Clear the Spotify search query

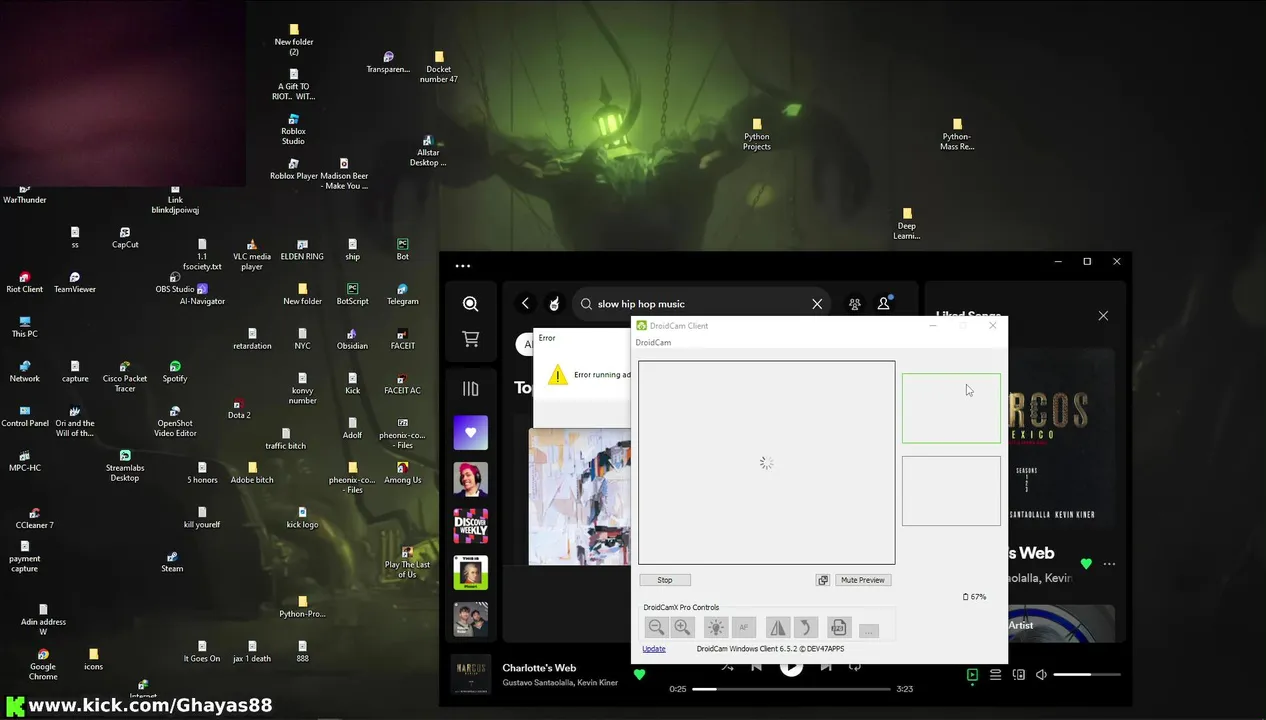point(817,304)
